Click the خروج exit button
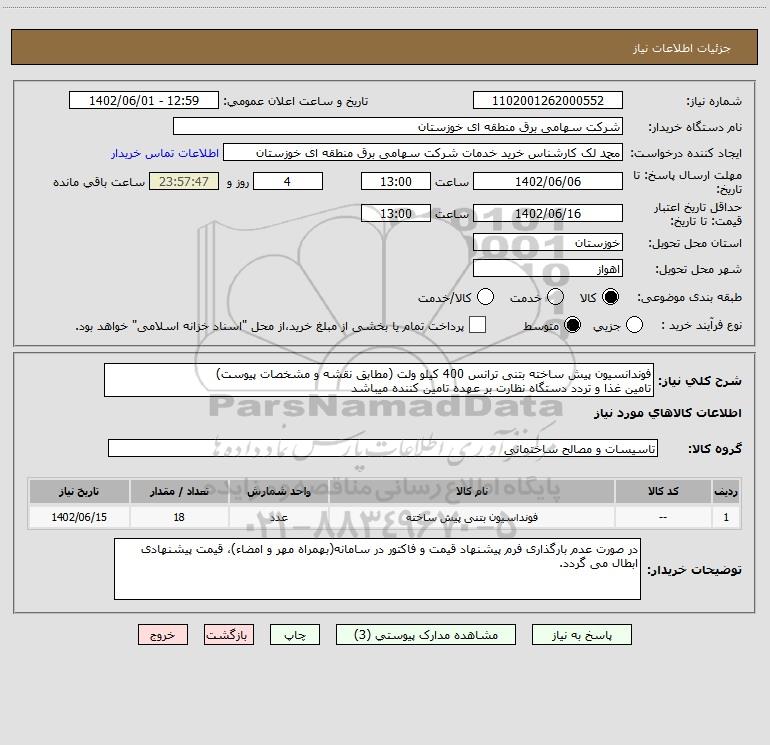Image resolution: width=770 pixels, height=745 pixels. click(x=163, y=635)
